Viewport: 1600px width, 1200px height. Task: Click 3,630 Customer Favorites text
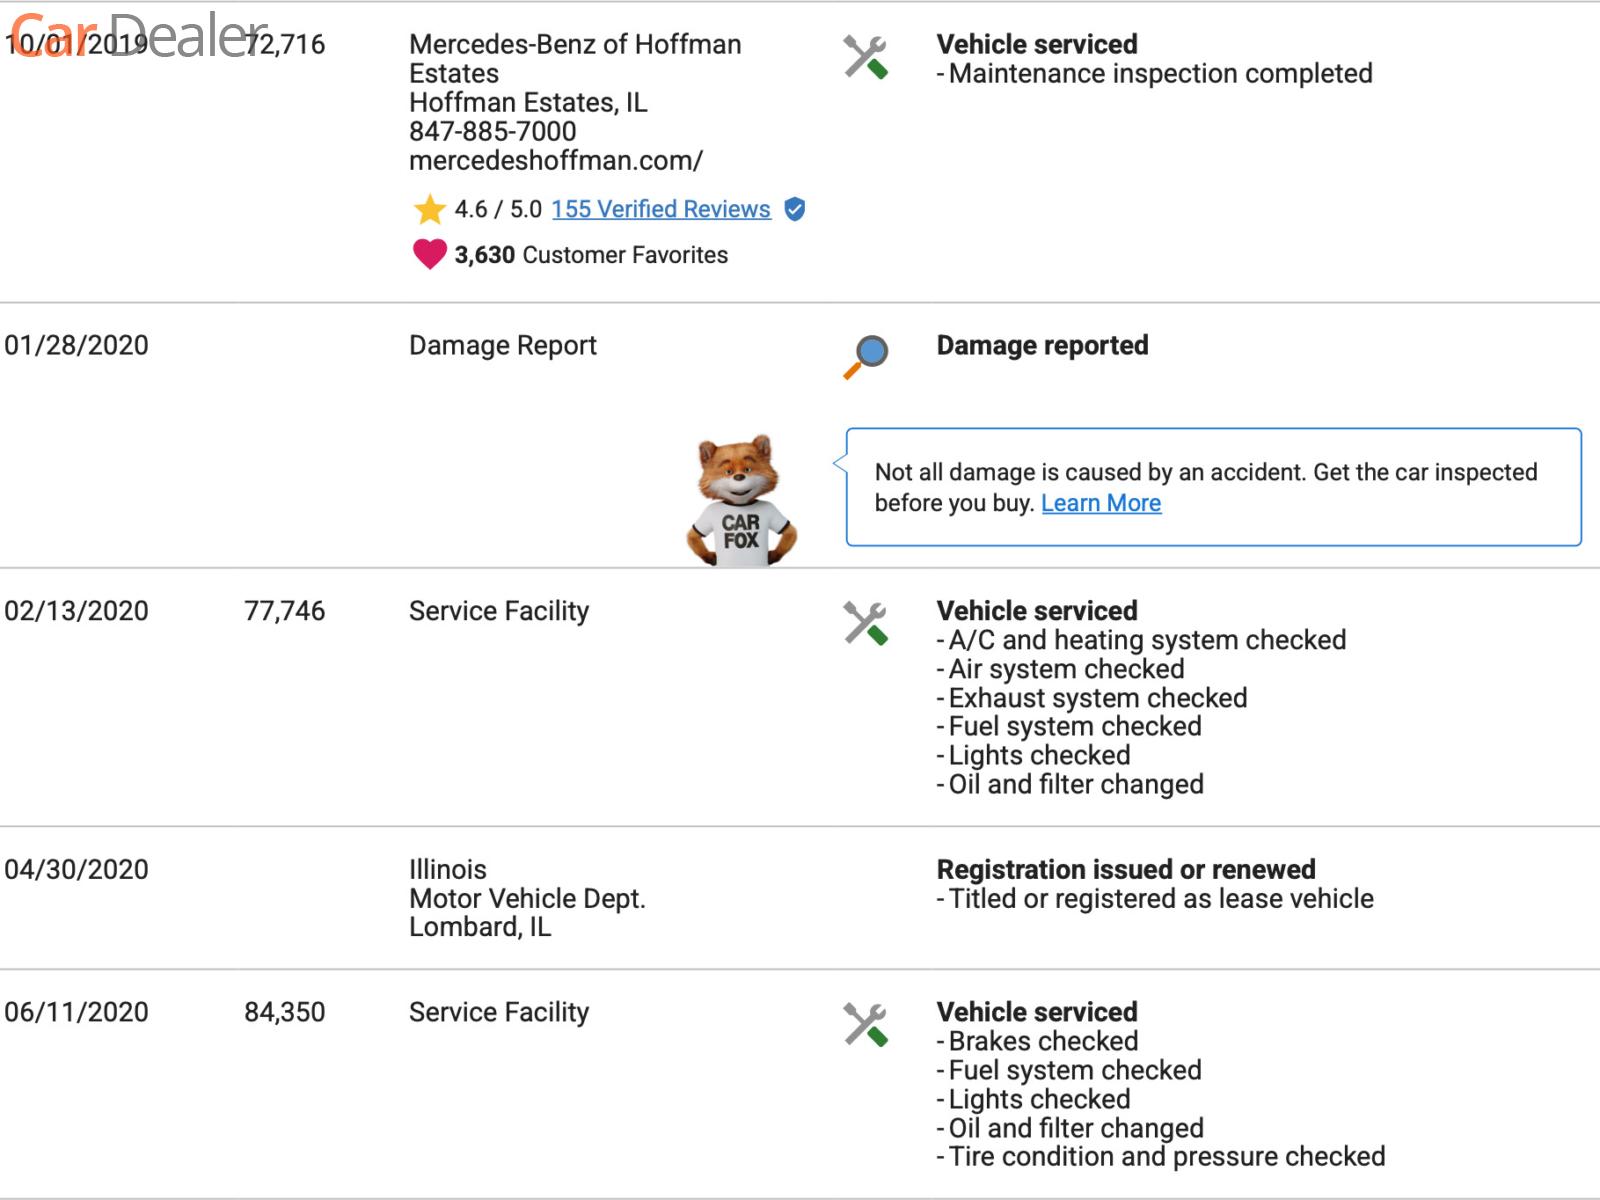tap(591, 255)
